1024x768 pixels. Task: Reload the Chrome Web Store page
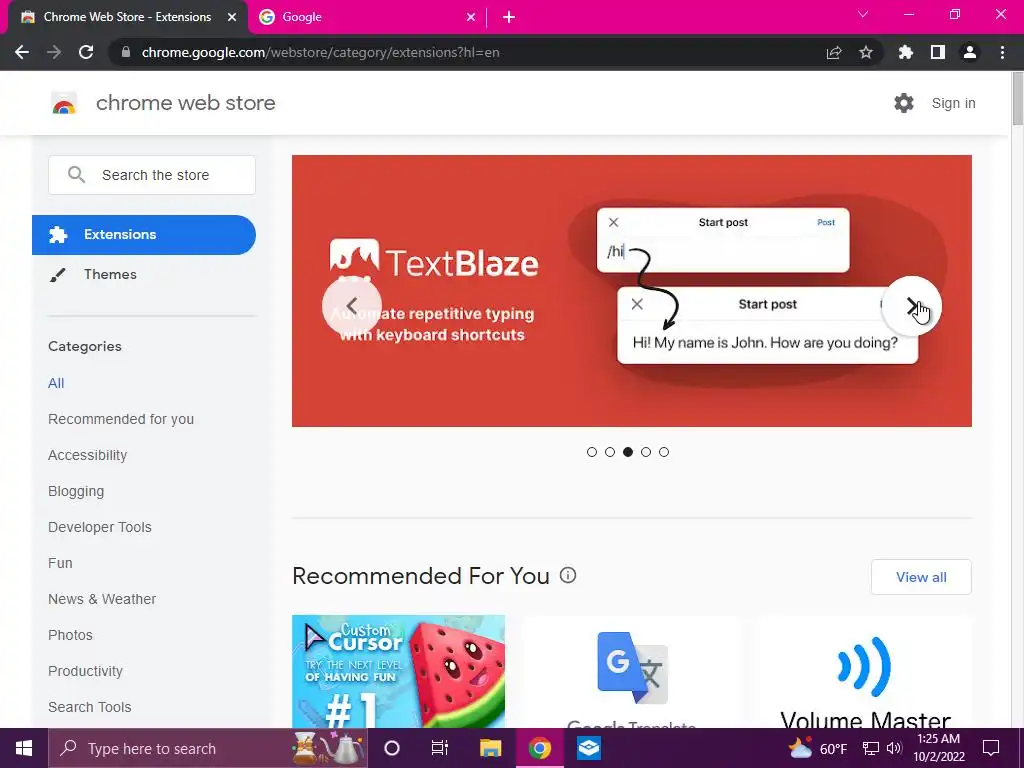coord(86,52)
